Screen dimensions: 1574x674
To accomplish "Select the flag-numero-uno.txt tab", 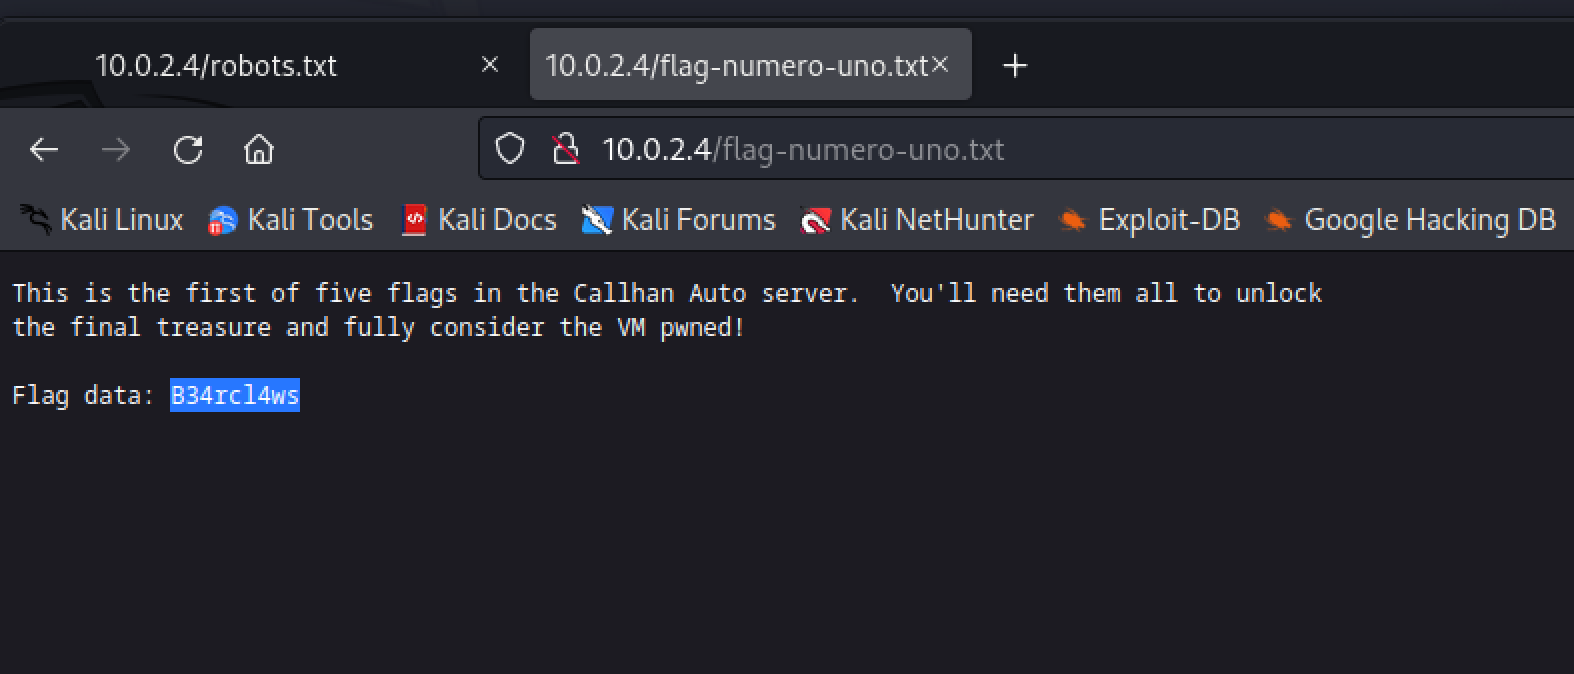I will coord(736,66).
